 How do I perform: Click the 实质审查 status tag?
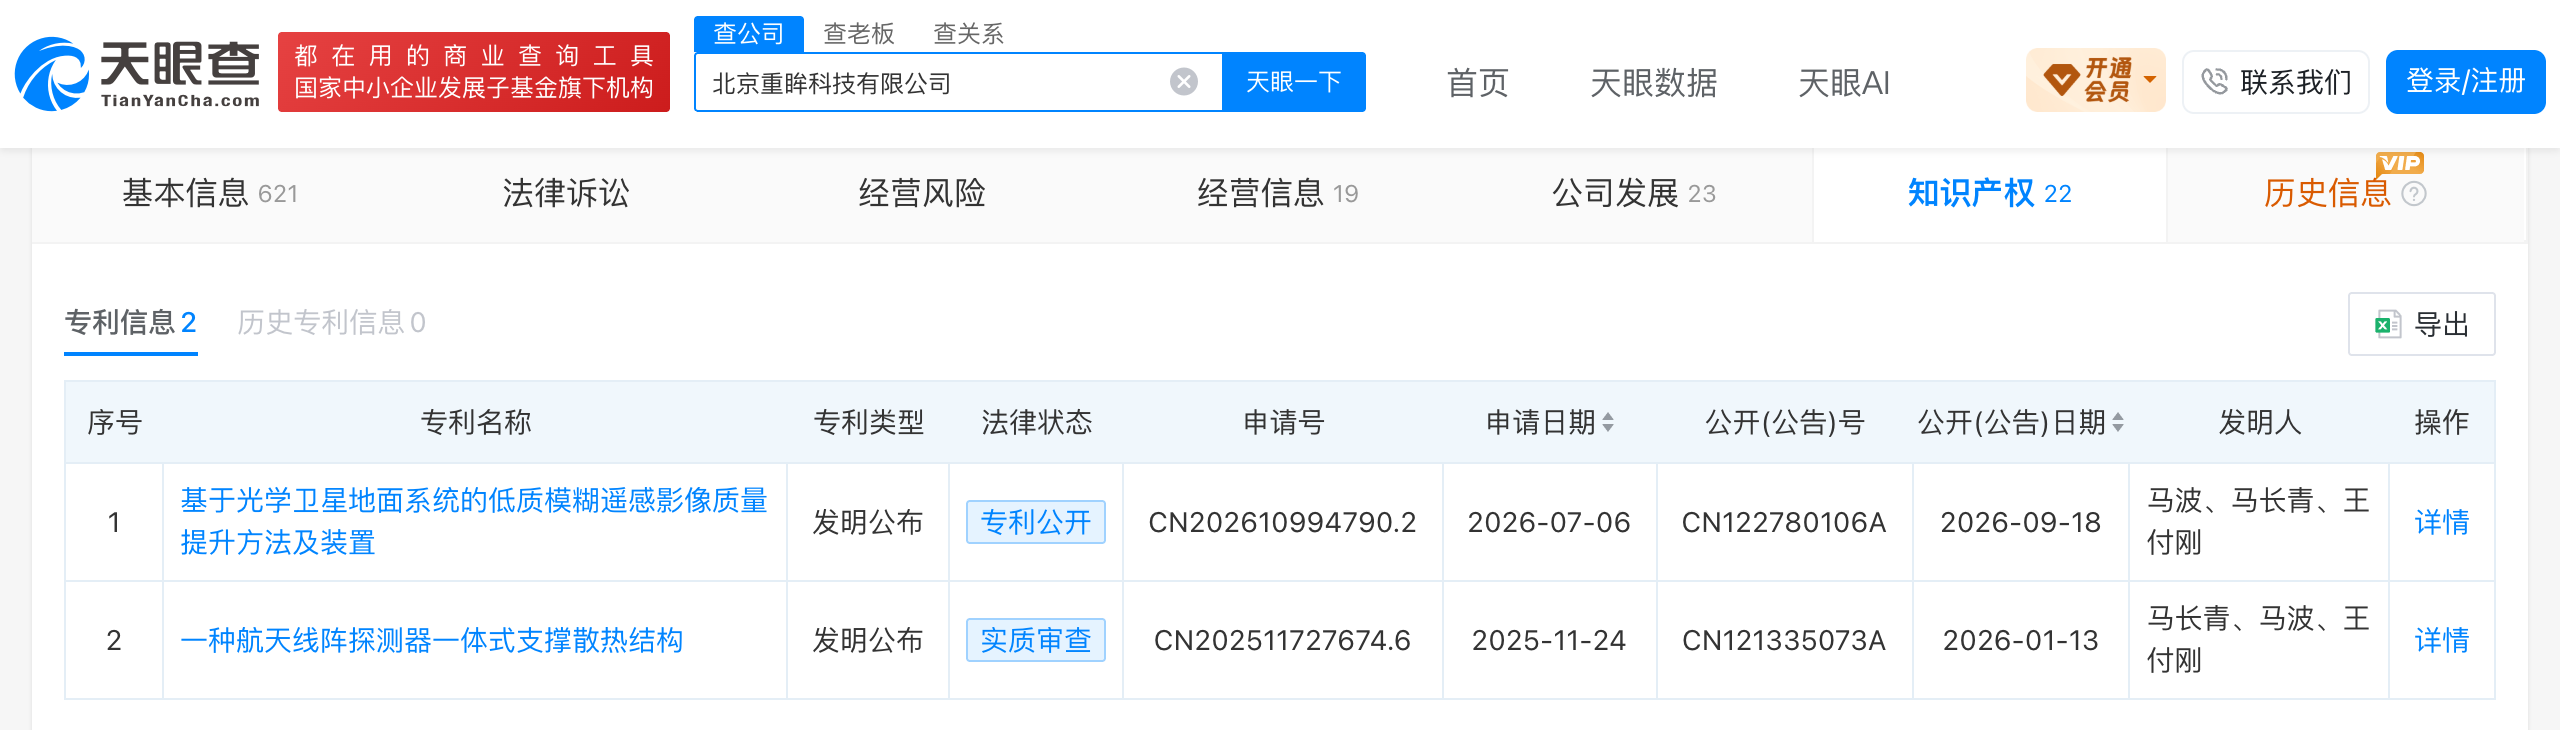(x=1035, y=640)
